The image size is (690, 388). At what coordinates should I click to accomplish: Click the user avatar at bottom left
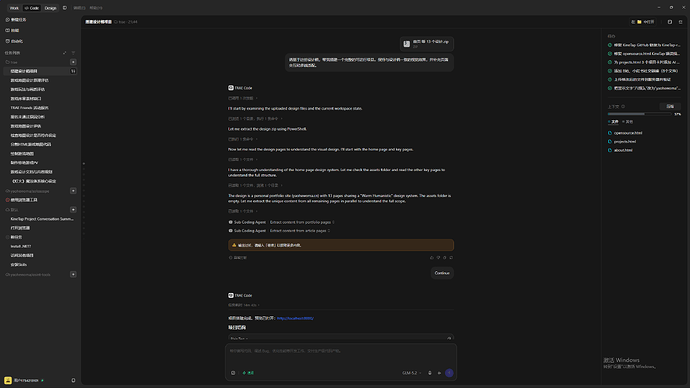click(x=8, y=381)
